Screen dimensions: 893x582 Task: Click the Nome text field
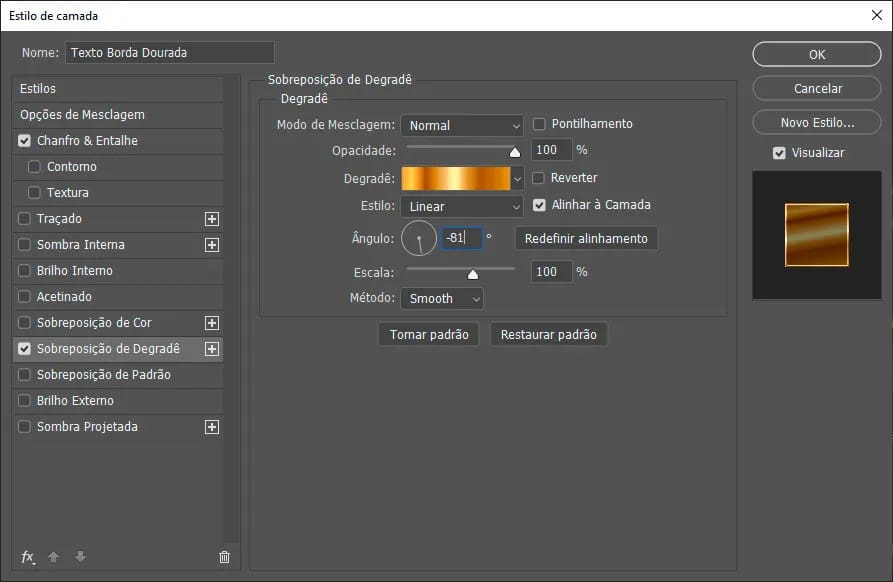pyautogui.click(x=169, y=52)
